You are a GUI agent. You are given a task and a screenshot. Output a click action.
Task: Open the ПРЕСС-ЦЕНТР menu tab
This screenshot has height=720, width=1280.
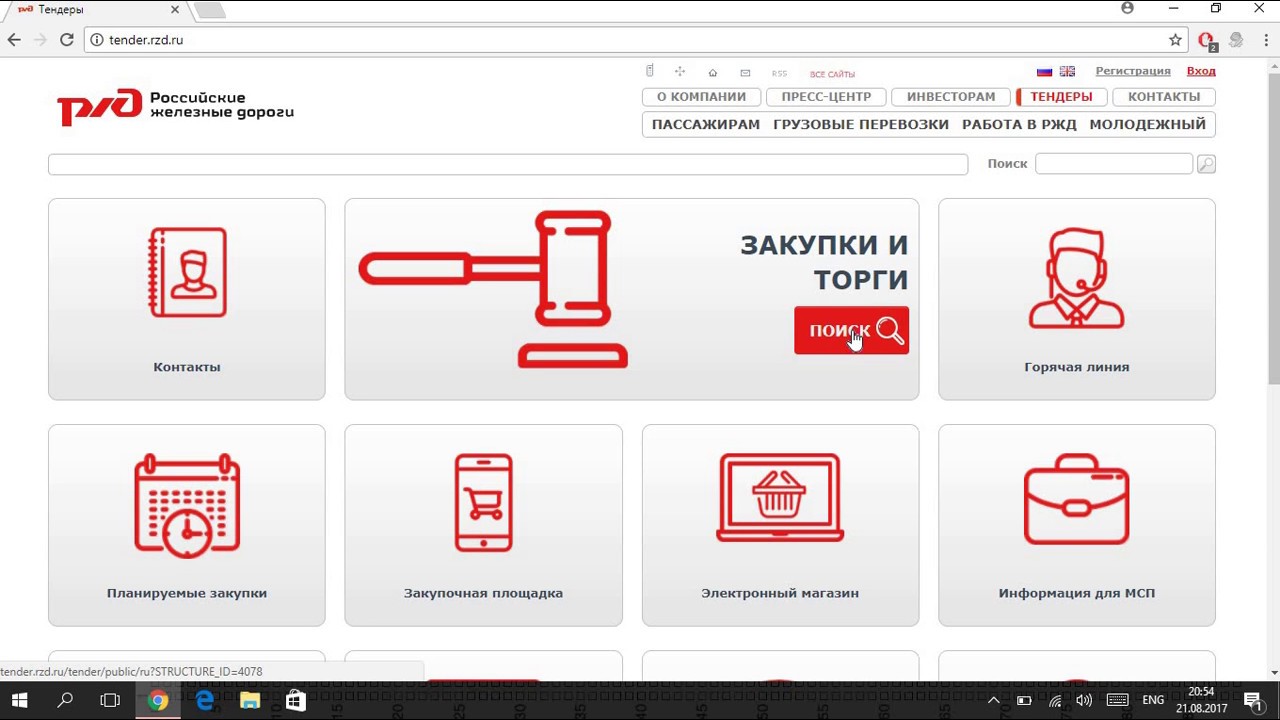coord(826,97)
